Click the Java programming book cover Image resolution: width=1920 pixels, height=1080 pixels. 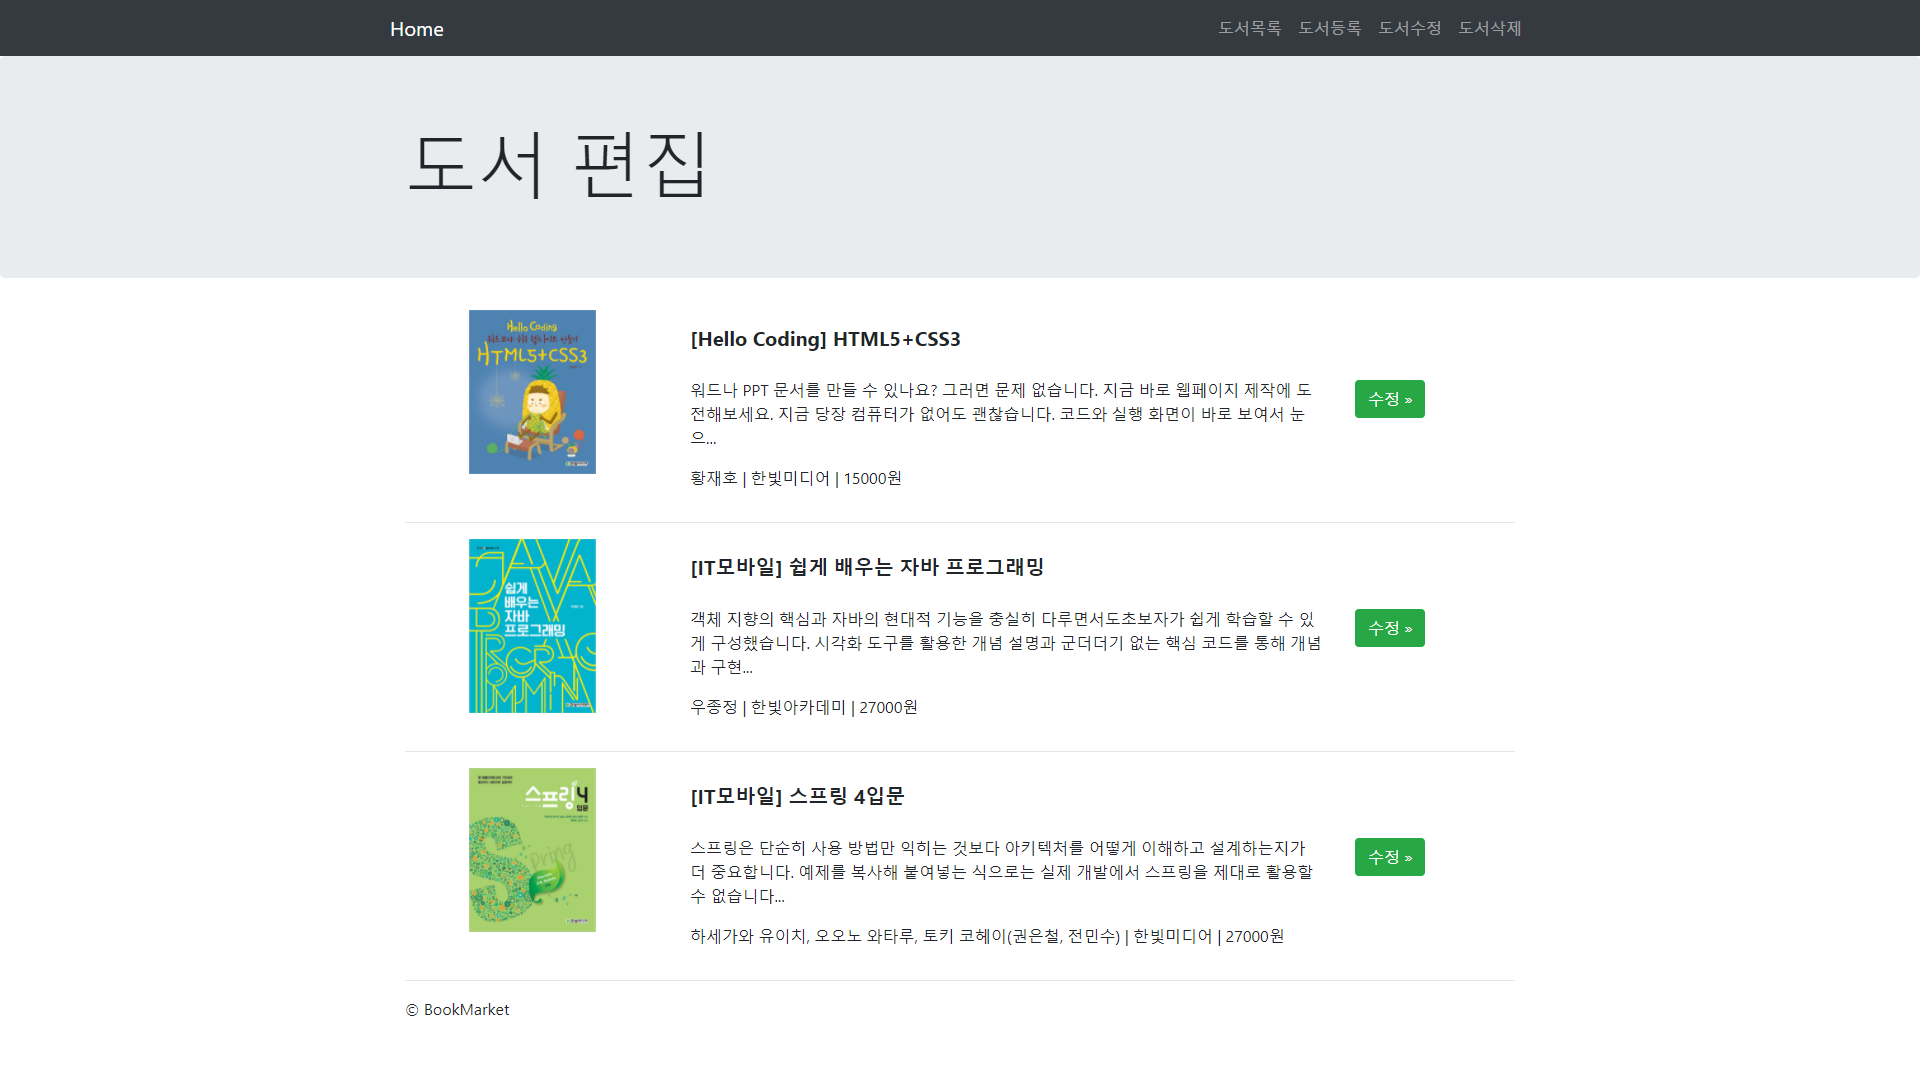point(532,626)
